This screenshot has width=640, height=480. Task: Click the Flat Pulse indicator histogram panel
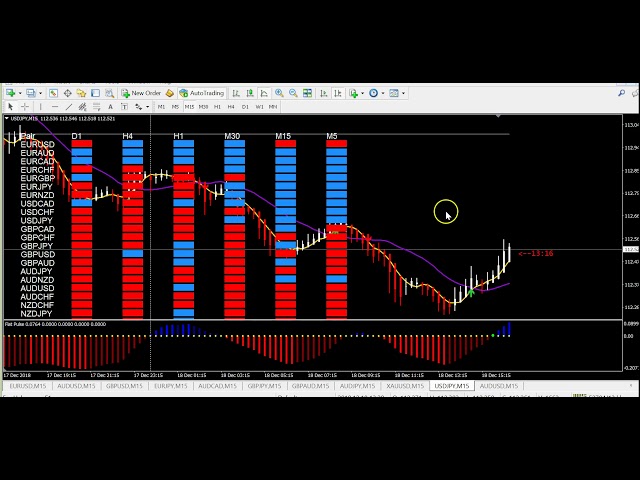pyautogui.click(x=300, y=345)
